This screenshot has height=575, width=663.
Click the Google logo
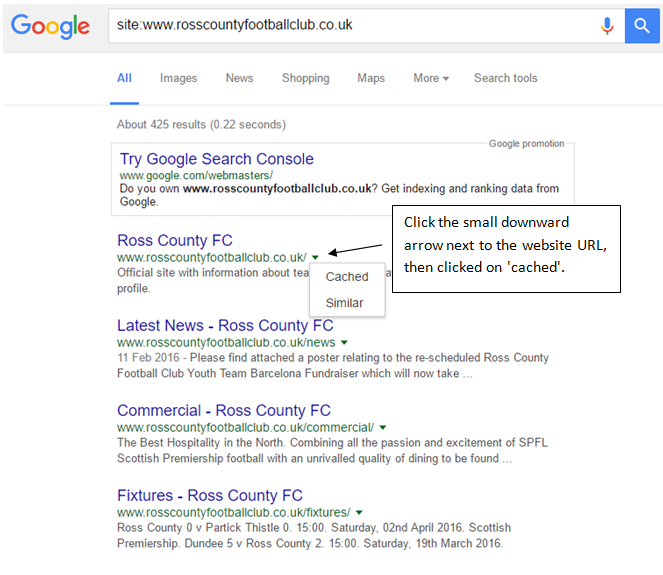click(50, 26)
